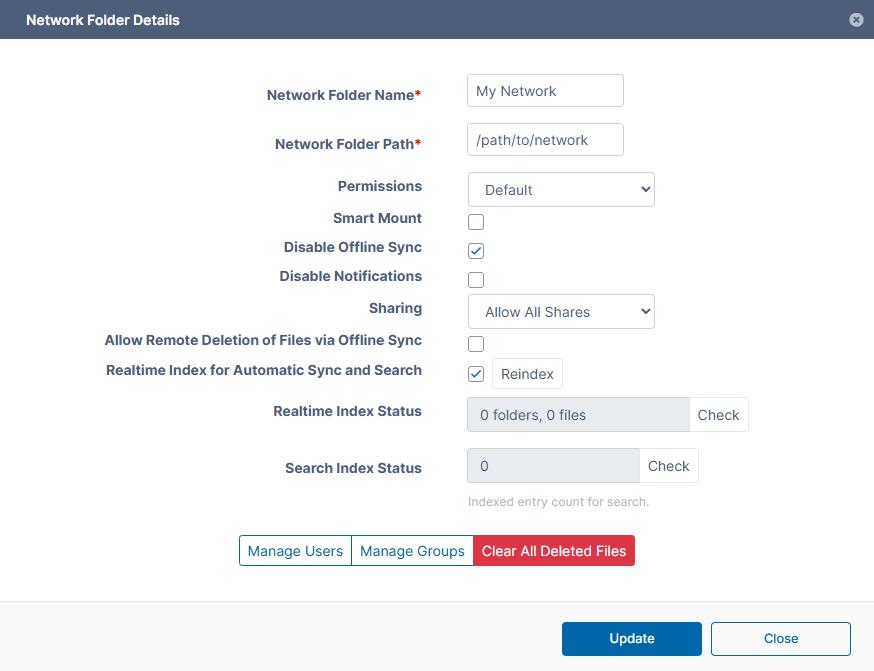This screenshot has width=874, height=671.
Task: Uncheck the Disable Offline Sync checkbox
Action: coord(476,251)
